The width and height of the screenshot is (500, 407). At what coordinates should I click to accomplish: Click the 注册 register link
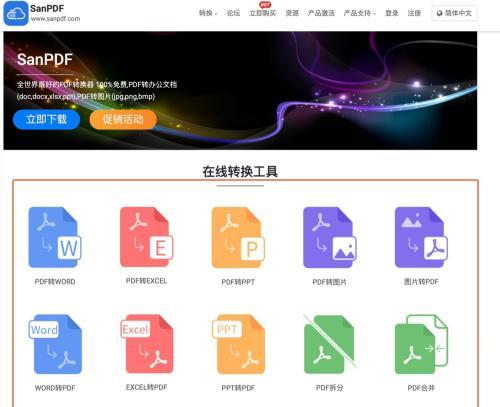coord(414,13)
